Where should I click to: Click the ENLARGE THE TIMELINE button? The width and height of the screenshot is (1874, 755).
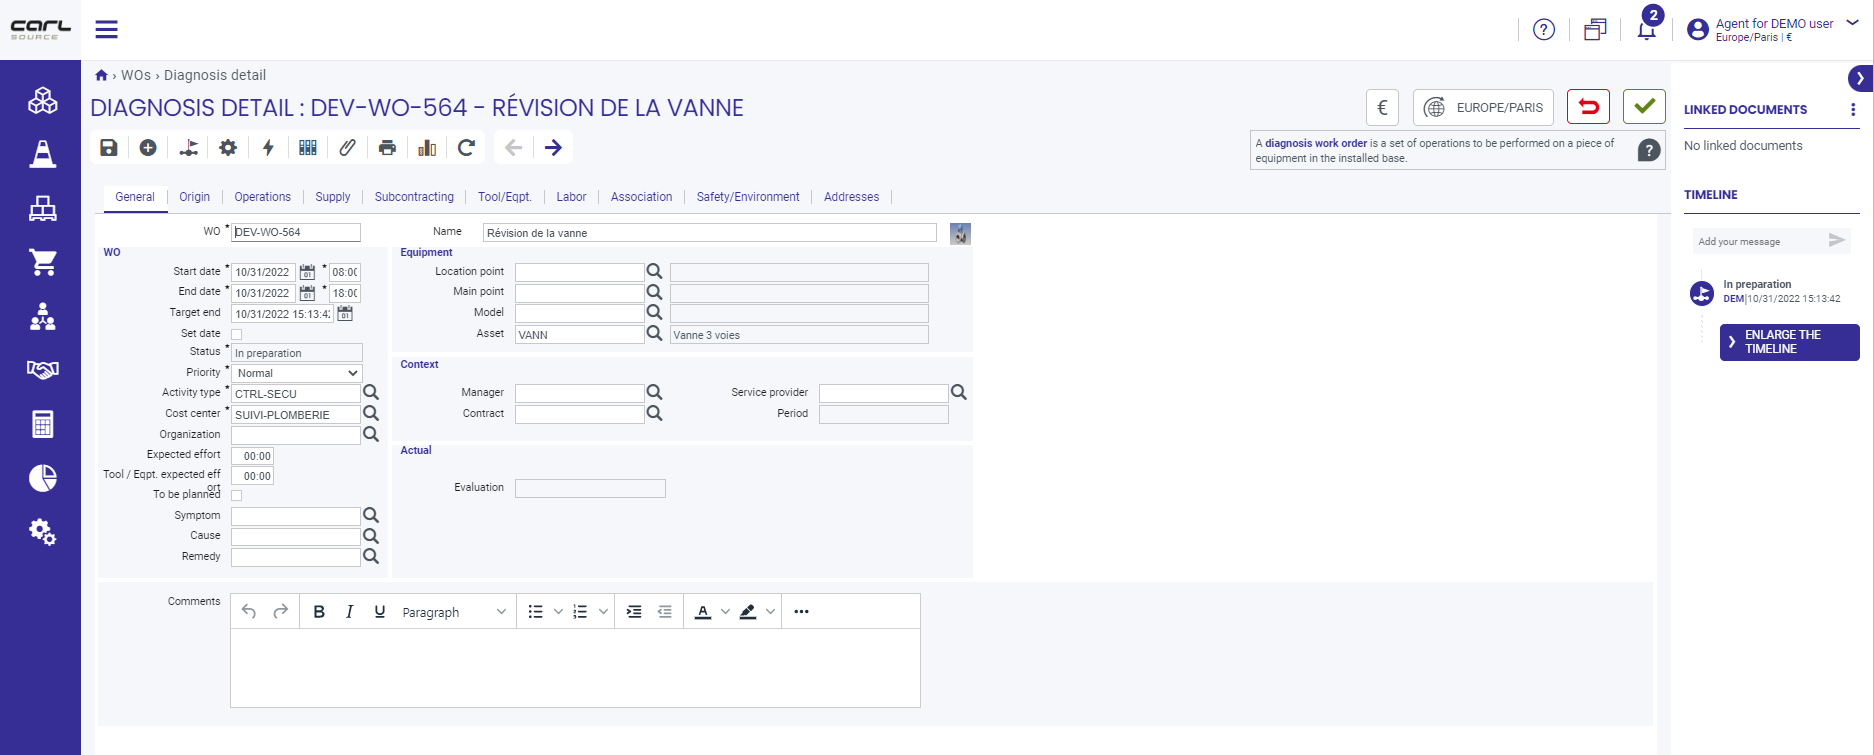click(x=1789, y=342)
